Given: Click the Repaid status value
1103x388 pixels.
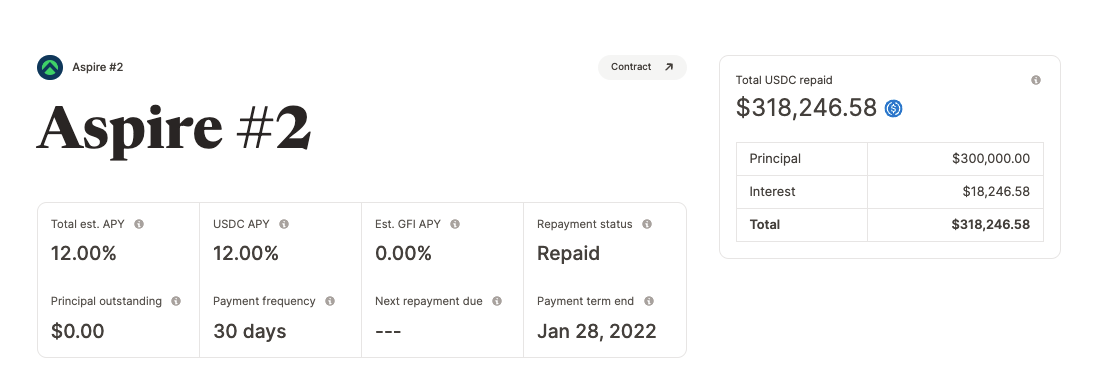Looking at the screenshot, I should click(x=568, y=254).
